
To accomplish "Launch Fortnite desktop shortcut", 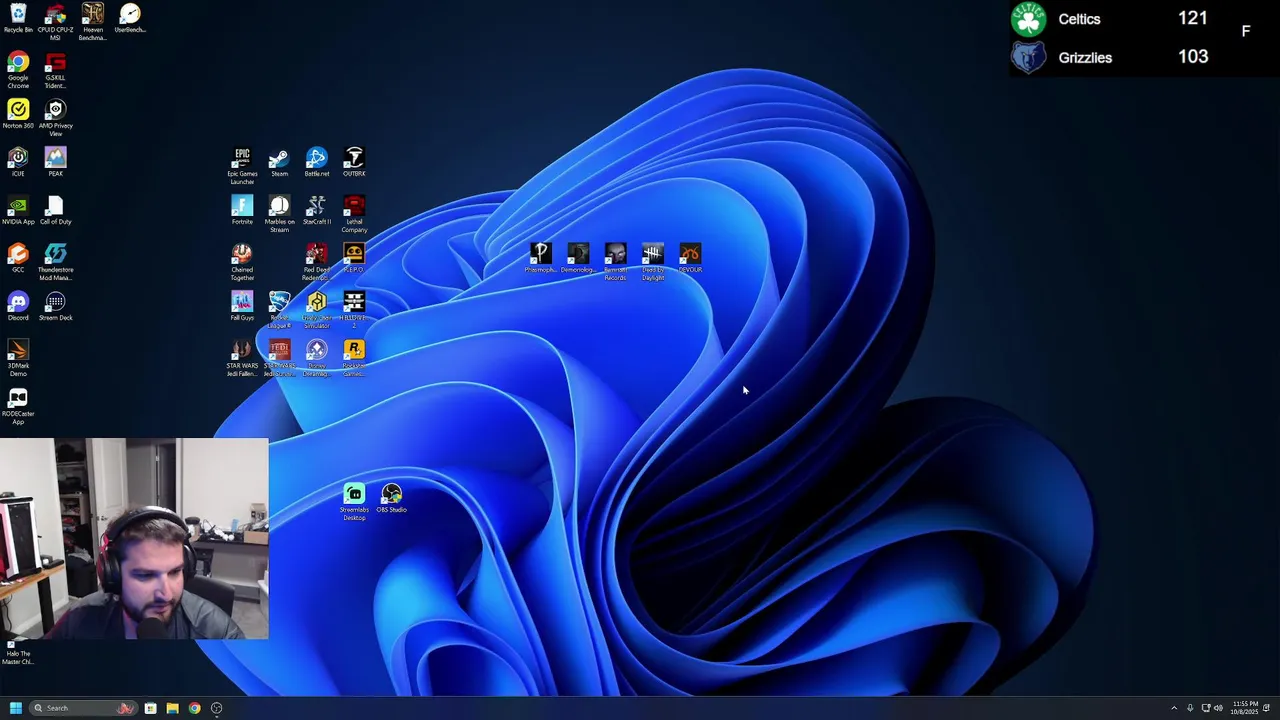I will [x=242, y=210].
